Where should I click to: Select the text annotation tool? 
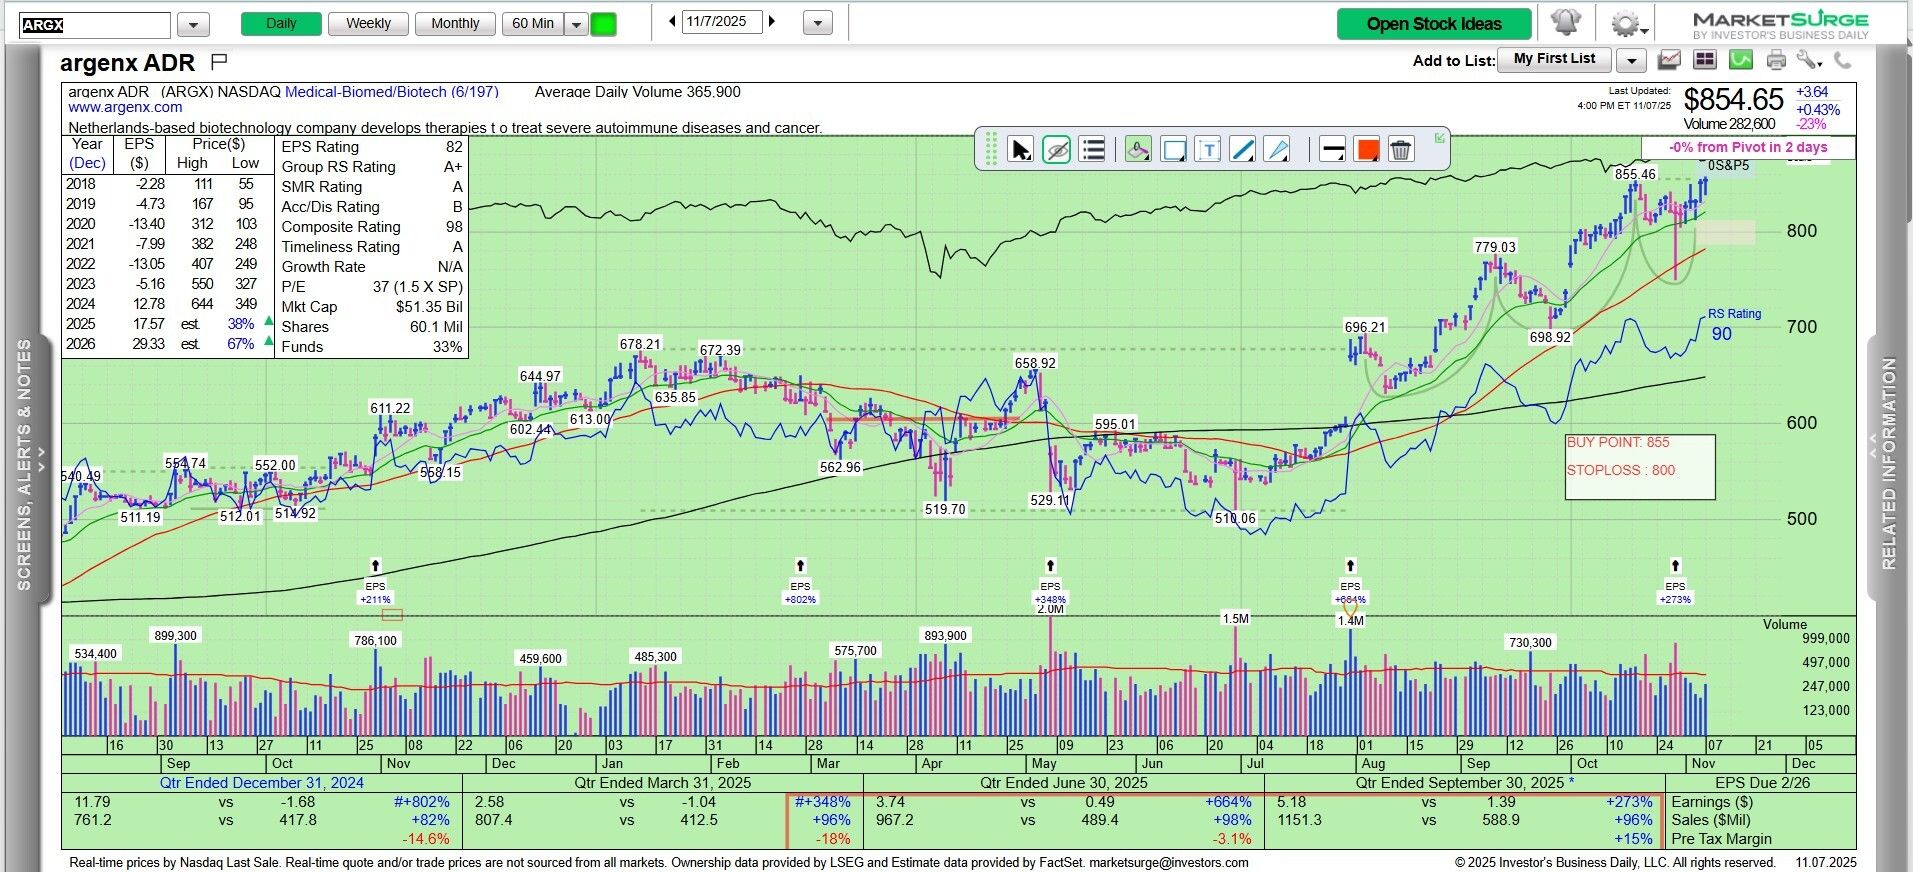coord(1208,150)
